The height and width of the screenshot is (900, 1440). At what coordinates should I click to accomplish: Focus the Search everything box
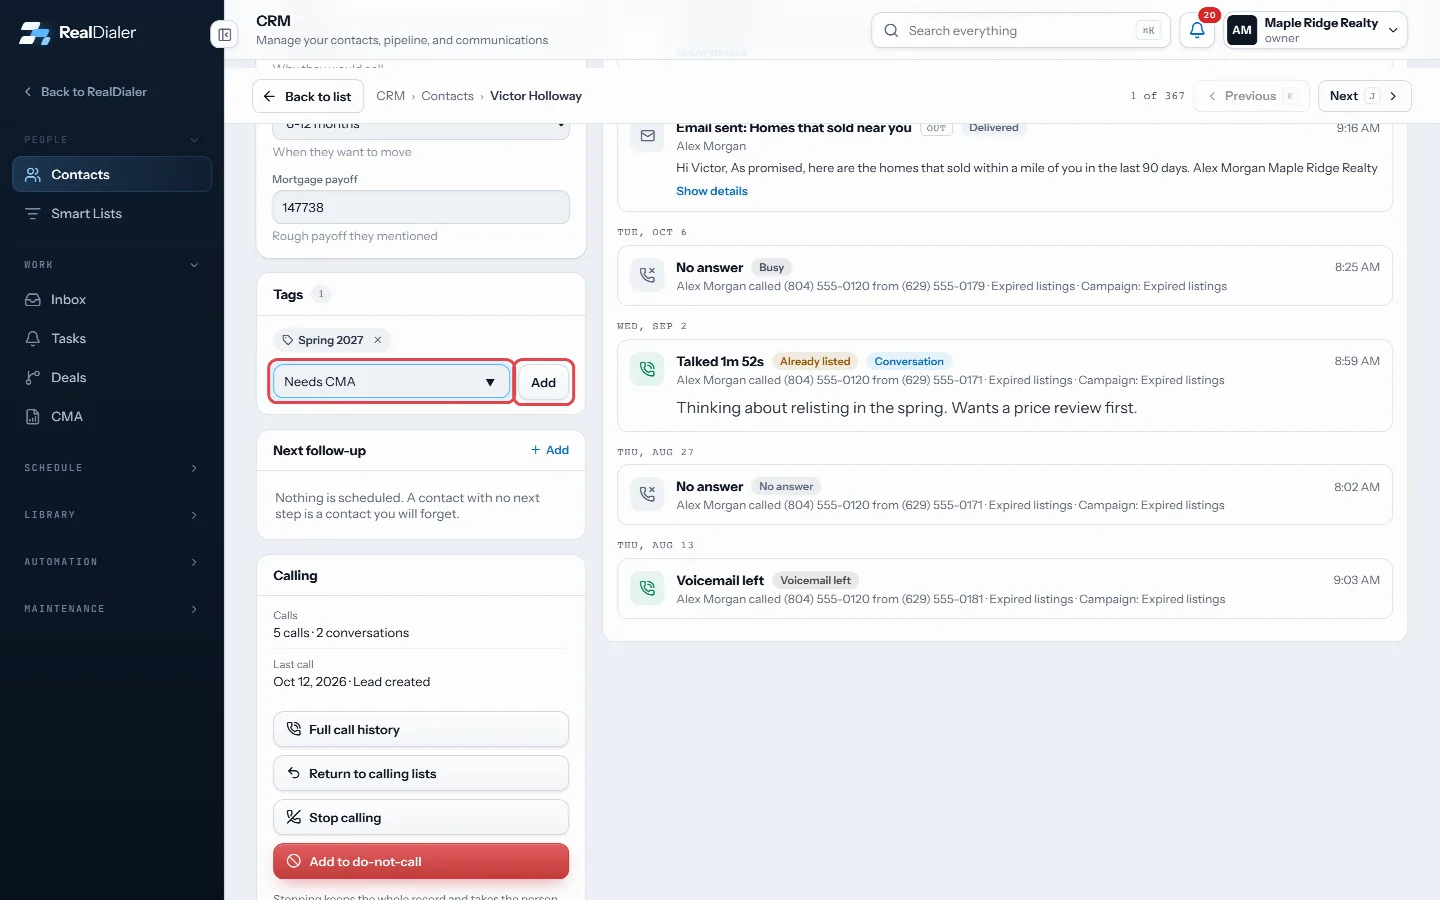1021,30
